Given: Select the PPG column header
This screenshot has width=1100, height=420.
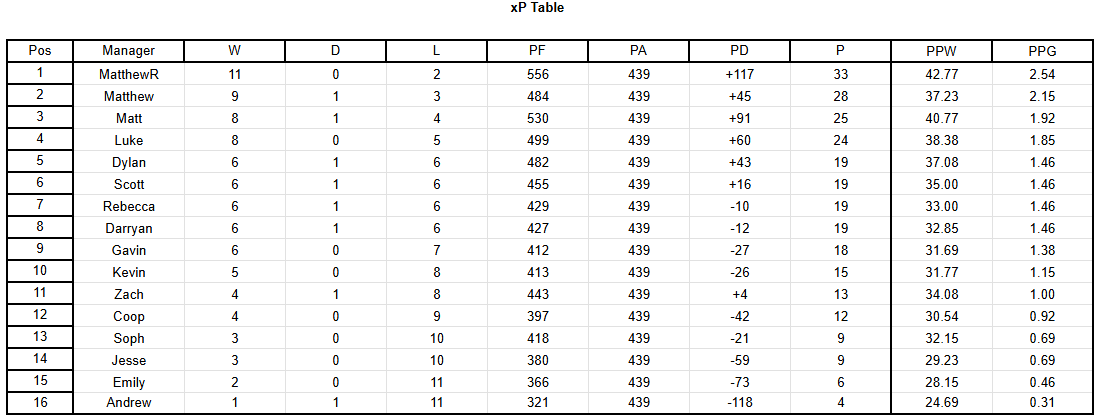Looking at the screenshot, I should (x=1042, y=51).
